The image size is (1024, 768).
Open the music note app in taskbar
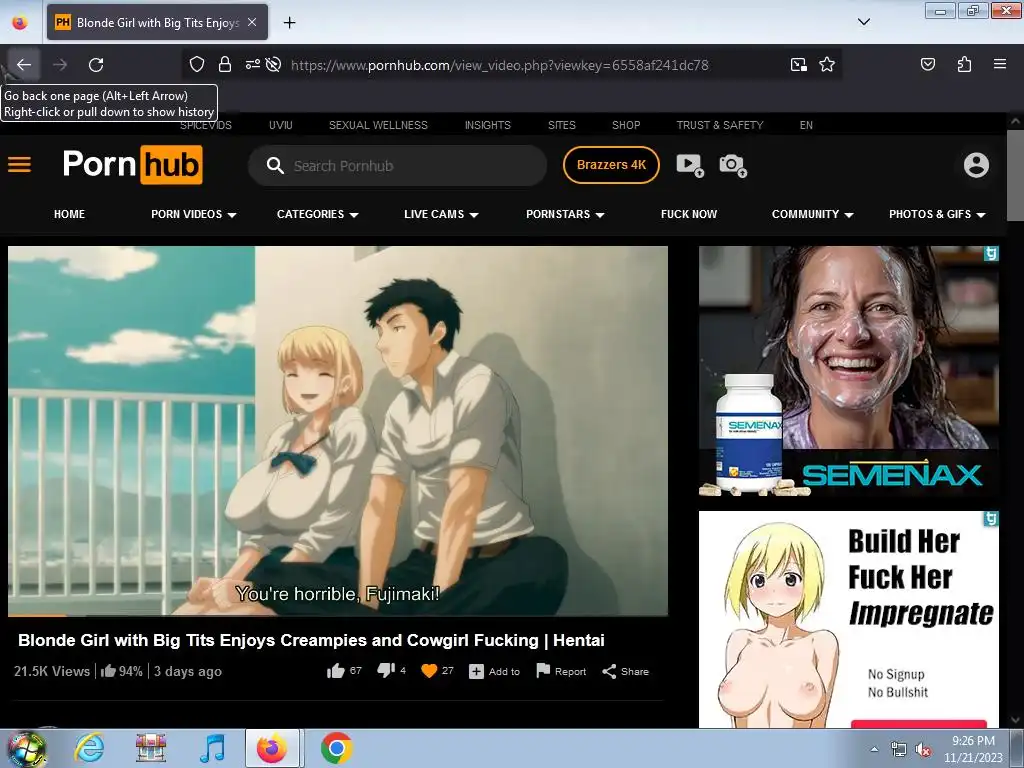212,748
